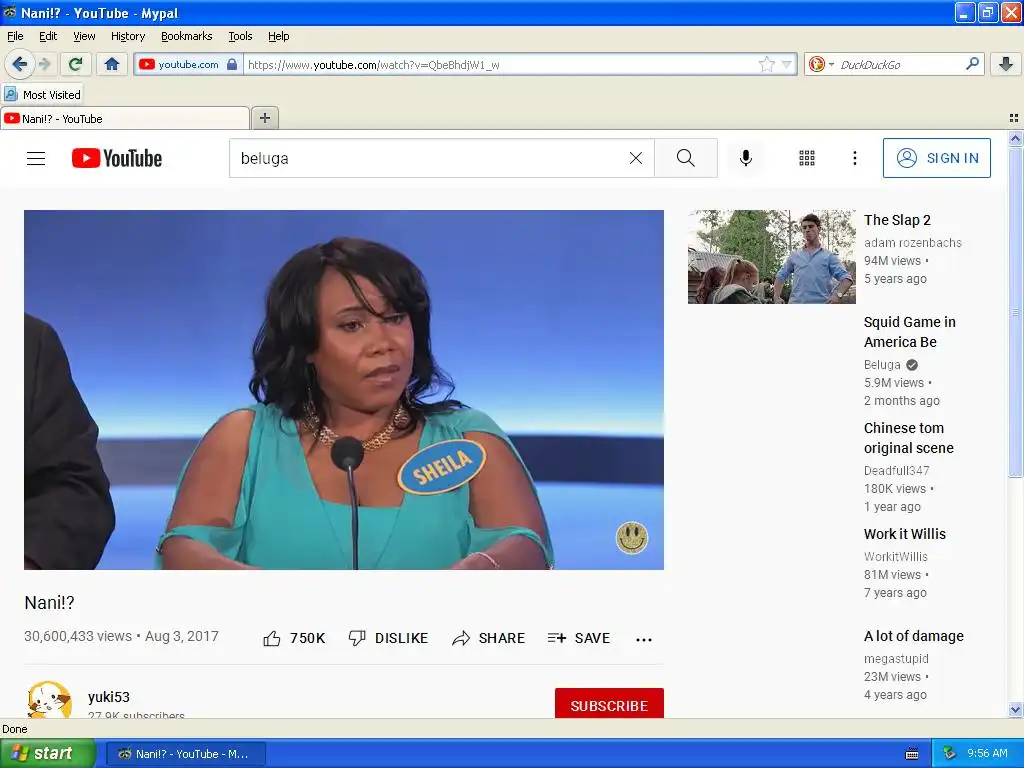Click the page scrollbar down arrow

point(1015,709)
